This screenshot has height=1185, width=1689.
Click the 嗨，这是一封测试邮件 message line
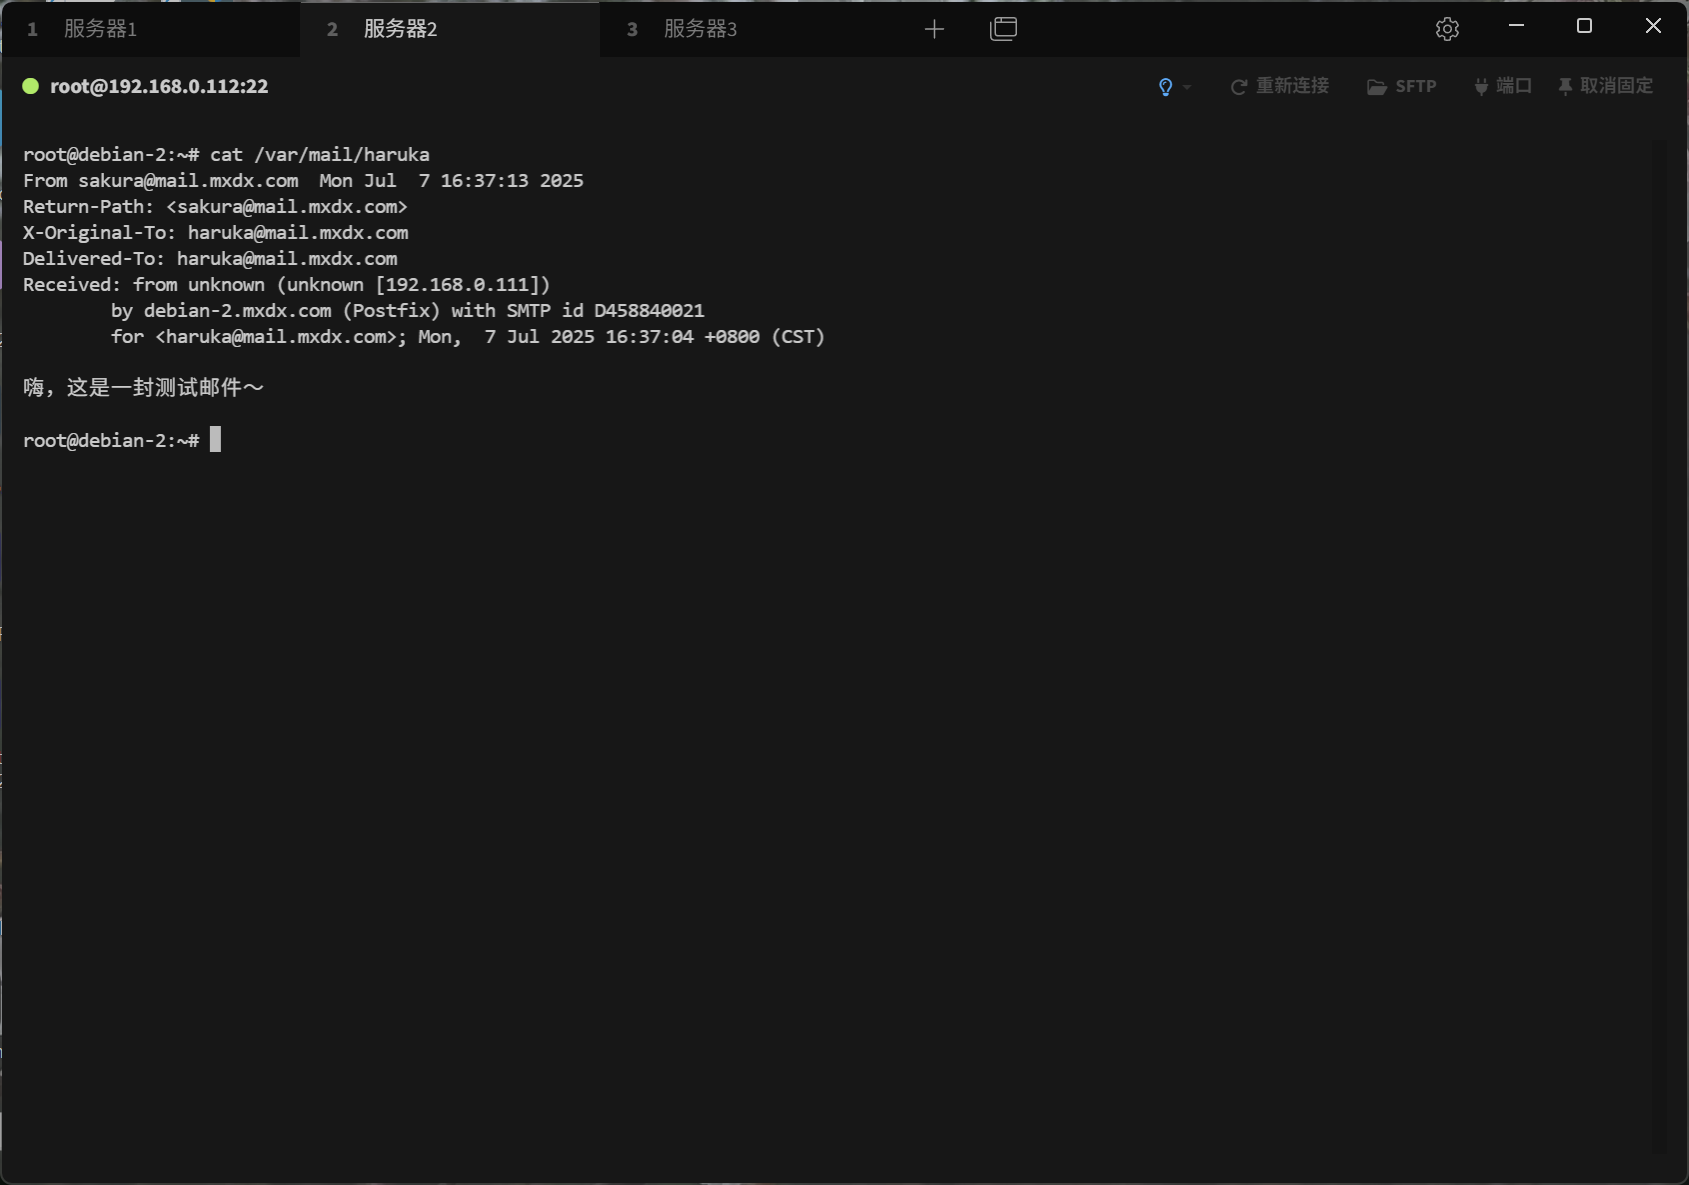[x=143, y=388]
